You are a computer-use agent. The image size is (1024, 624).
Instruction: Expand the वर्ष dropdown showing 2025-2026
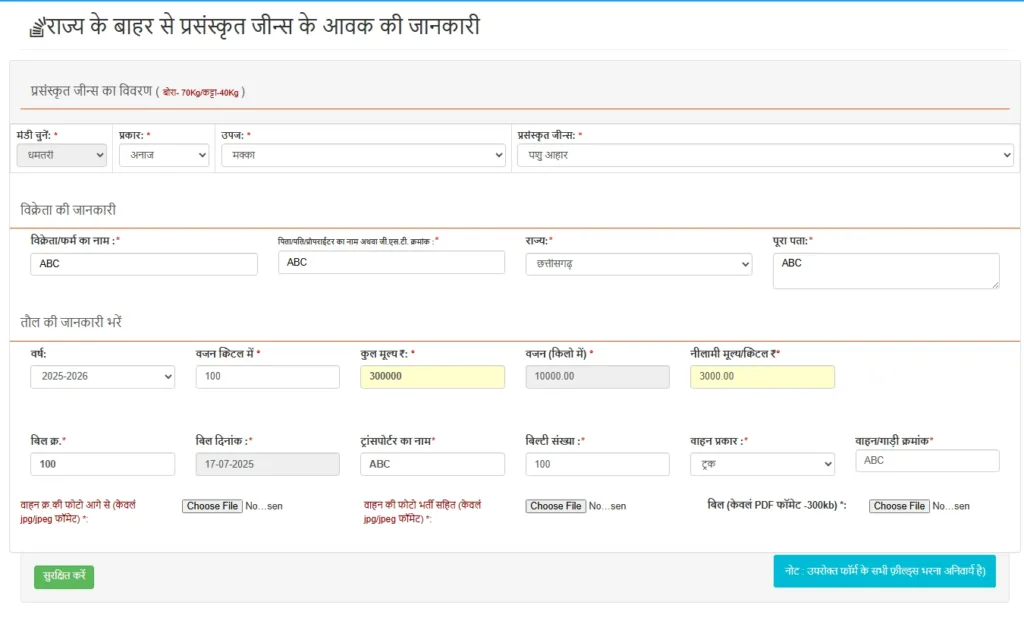pos(102,377)
